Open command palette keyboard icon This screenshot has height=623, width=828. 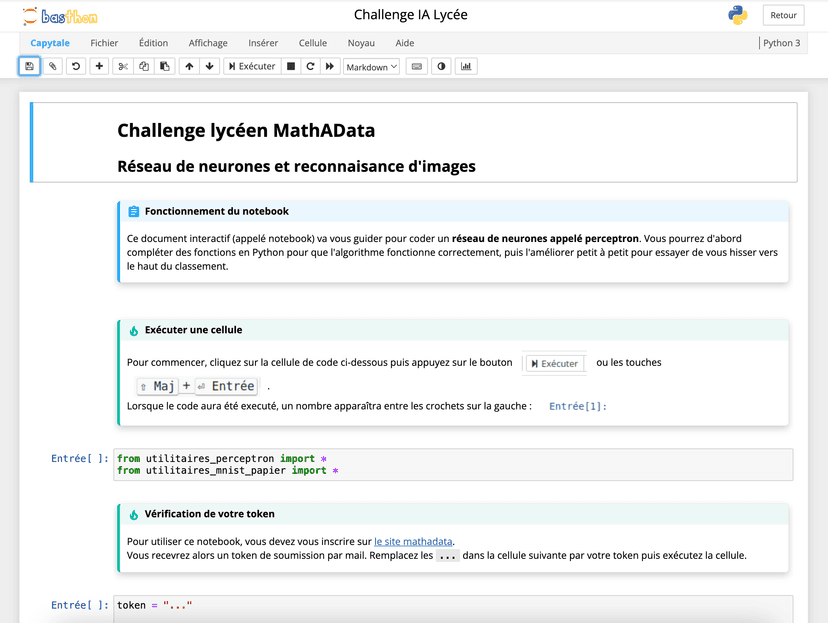[416, 66]
